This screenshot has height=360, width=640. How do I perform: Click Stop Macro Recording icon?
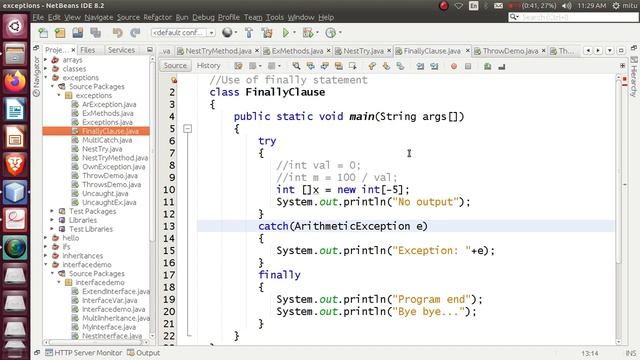pos(468,66)
